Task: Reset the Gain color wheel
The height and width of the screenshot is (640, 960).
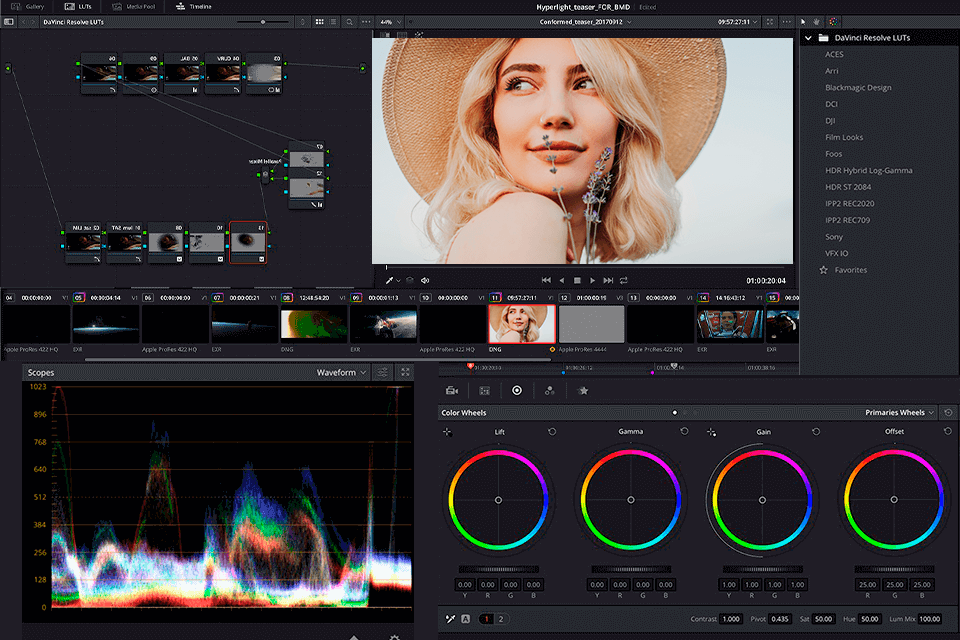Action: point(816,432)
